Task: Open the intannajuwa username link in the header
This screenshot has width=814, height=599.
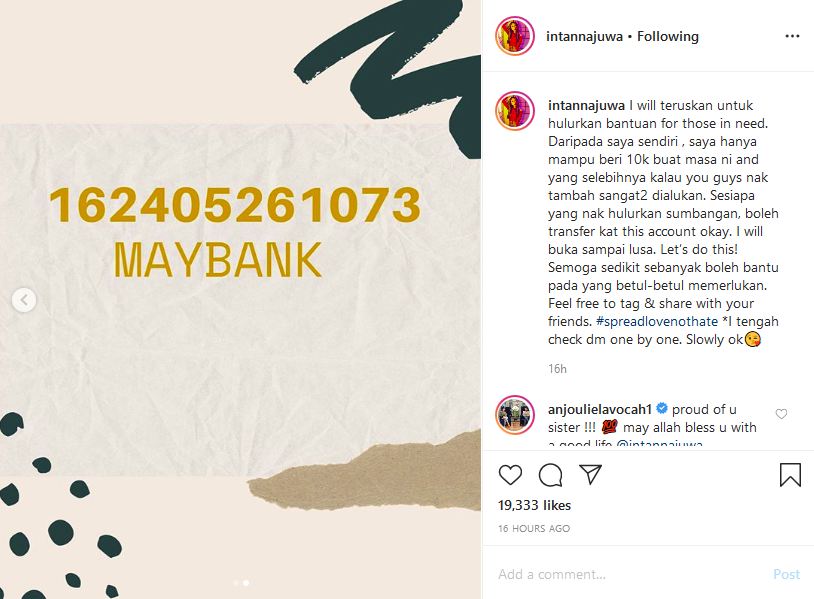Action: 584,36
